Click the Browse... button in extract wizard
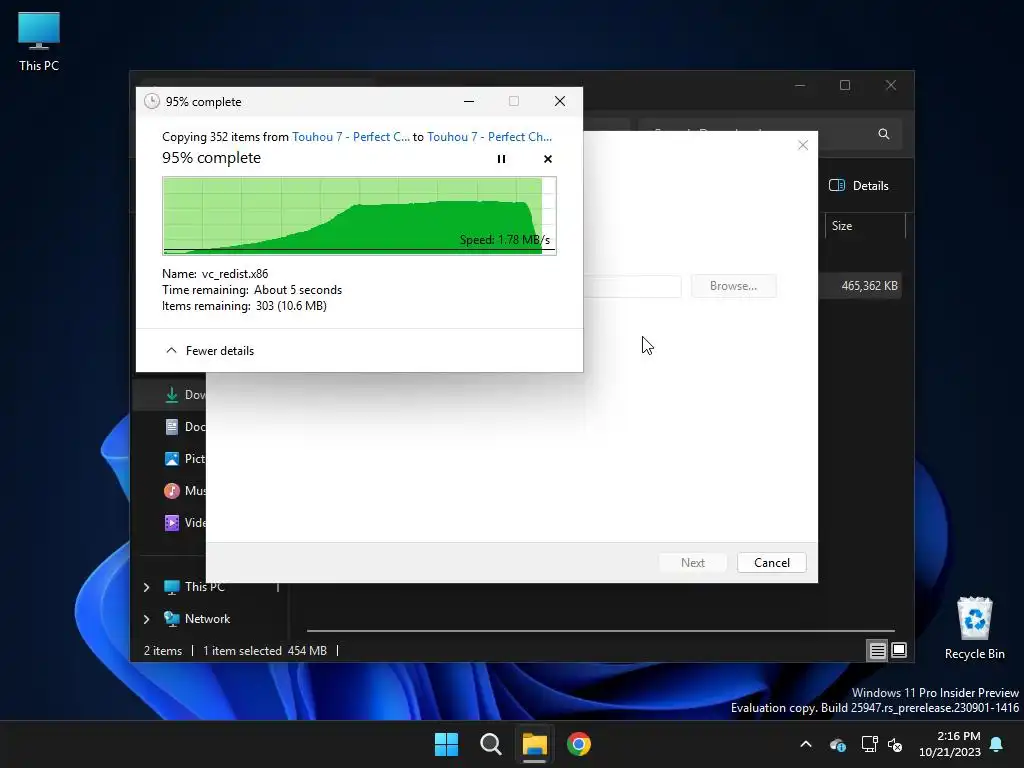1024x768 pixels. click(x=733, y=286)
